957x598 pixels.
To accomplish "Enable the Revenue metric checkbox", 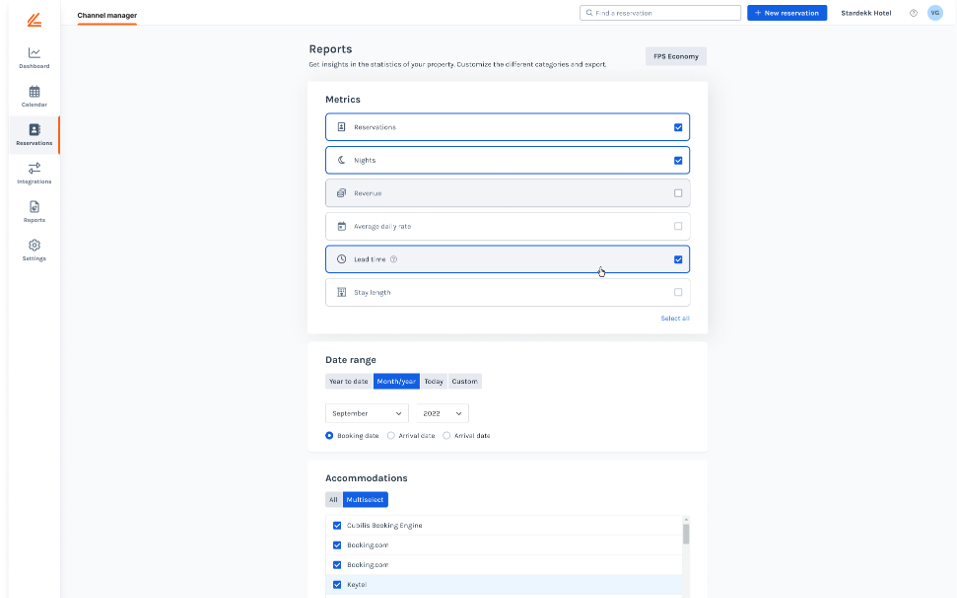I will coord(678,193).
